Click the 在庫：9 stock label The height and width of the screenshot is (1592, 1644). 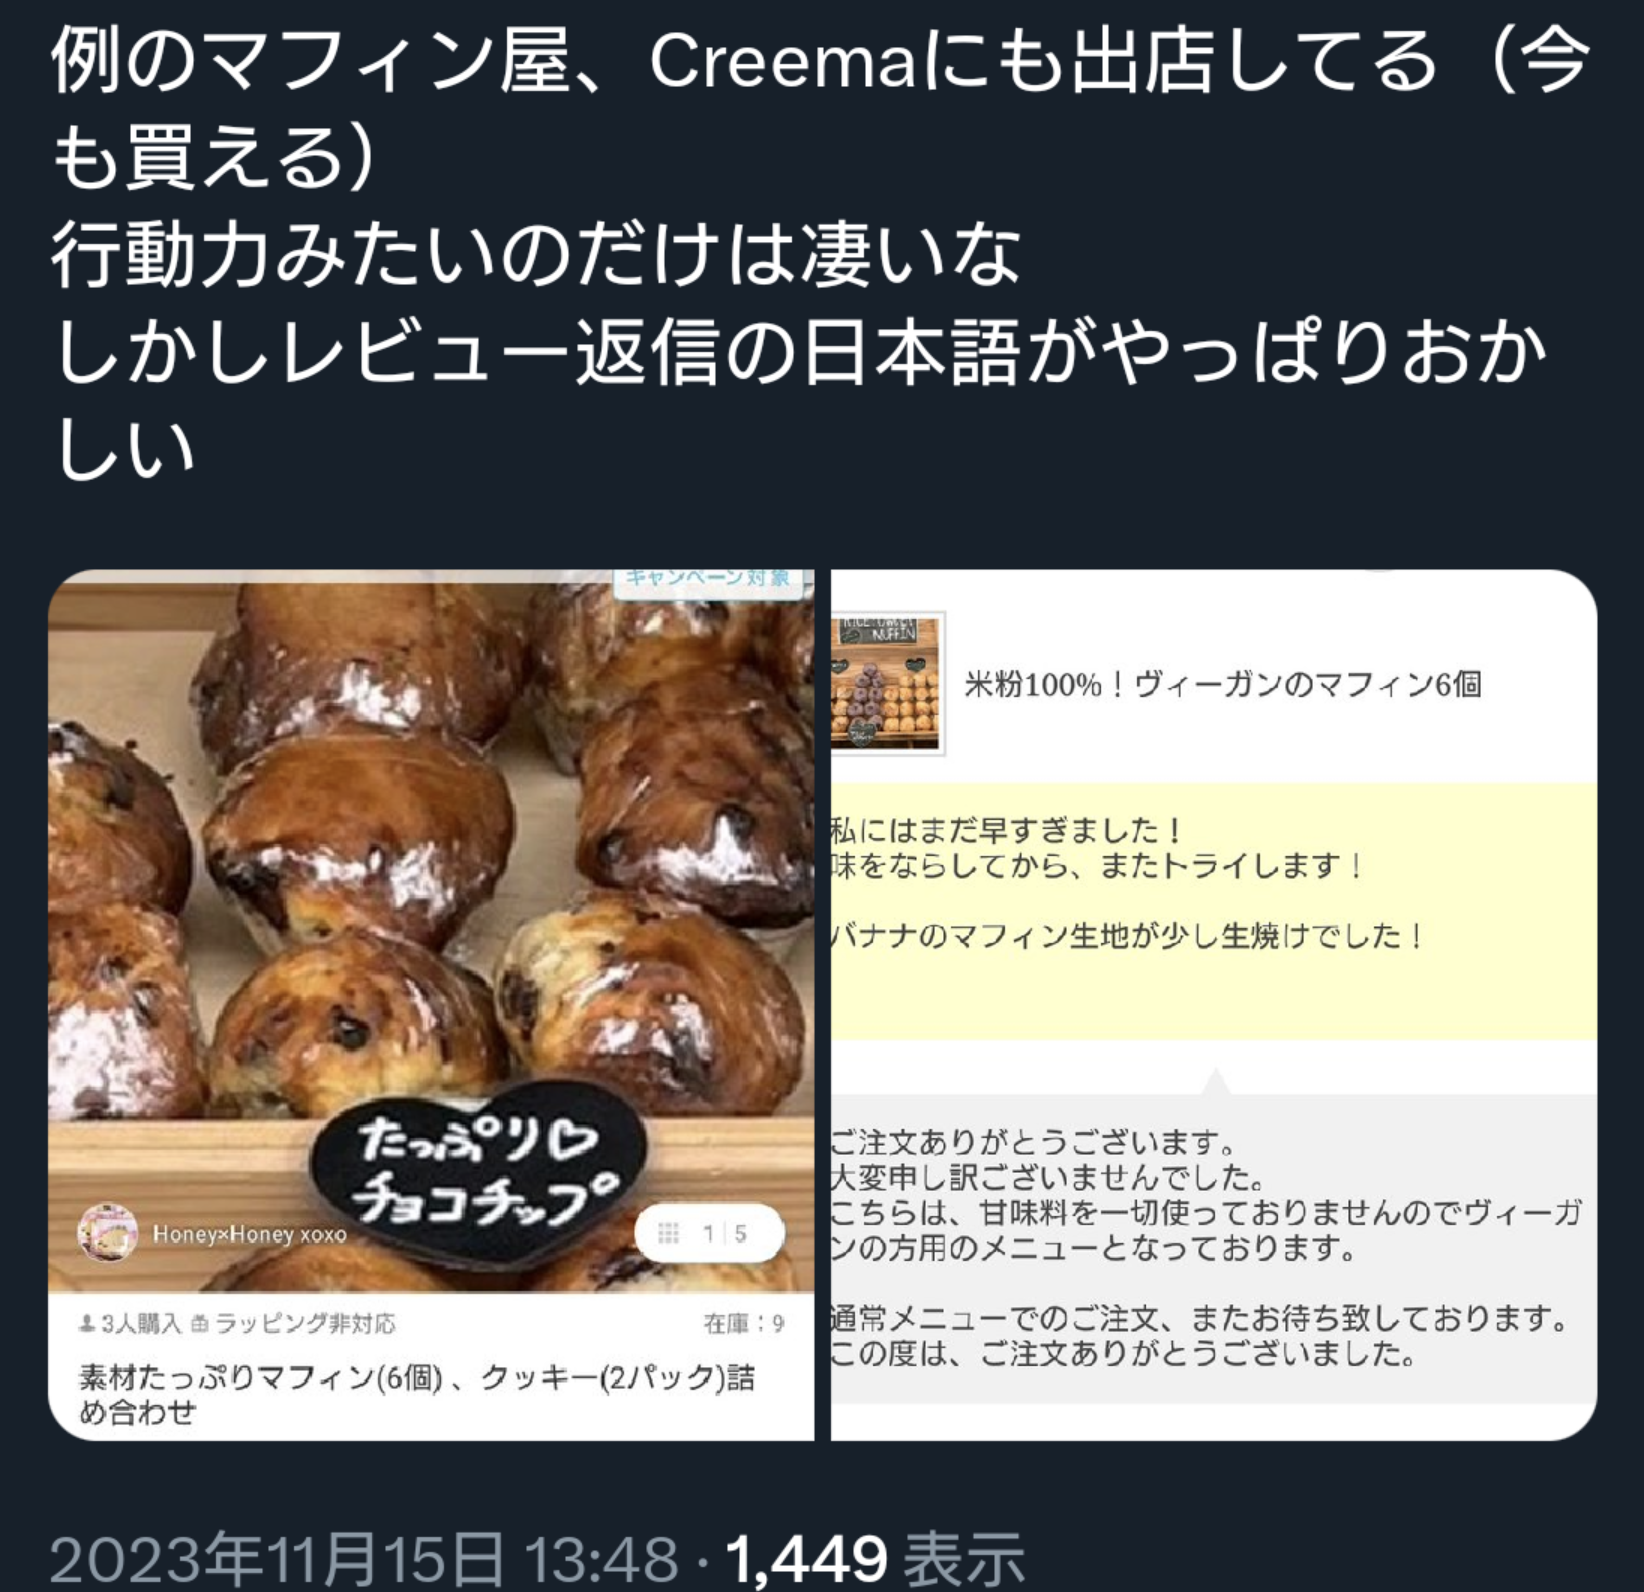pyautogui.click(x=744, y=1324)
